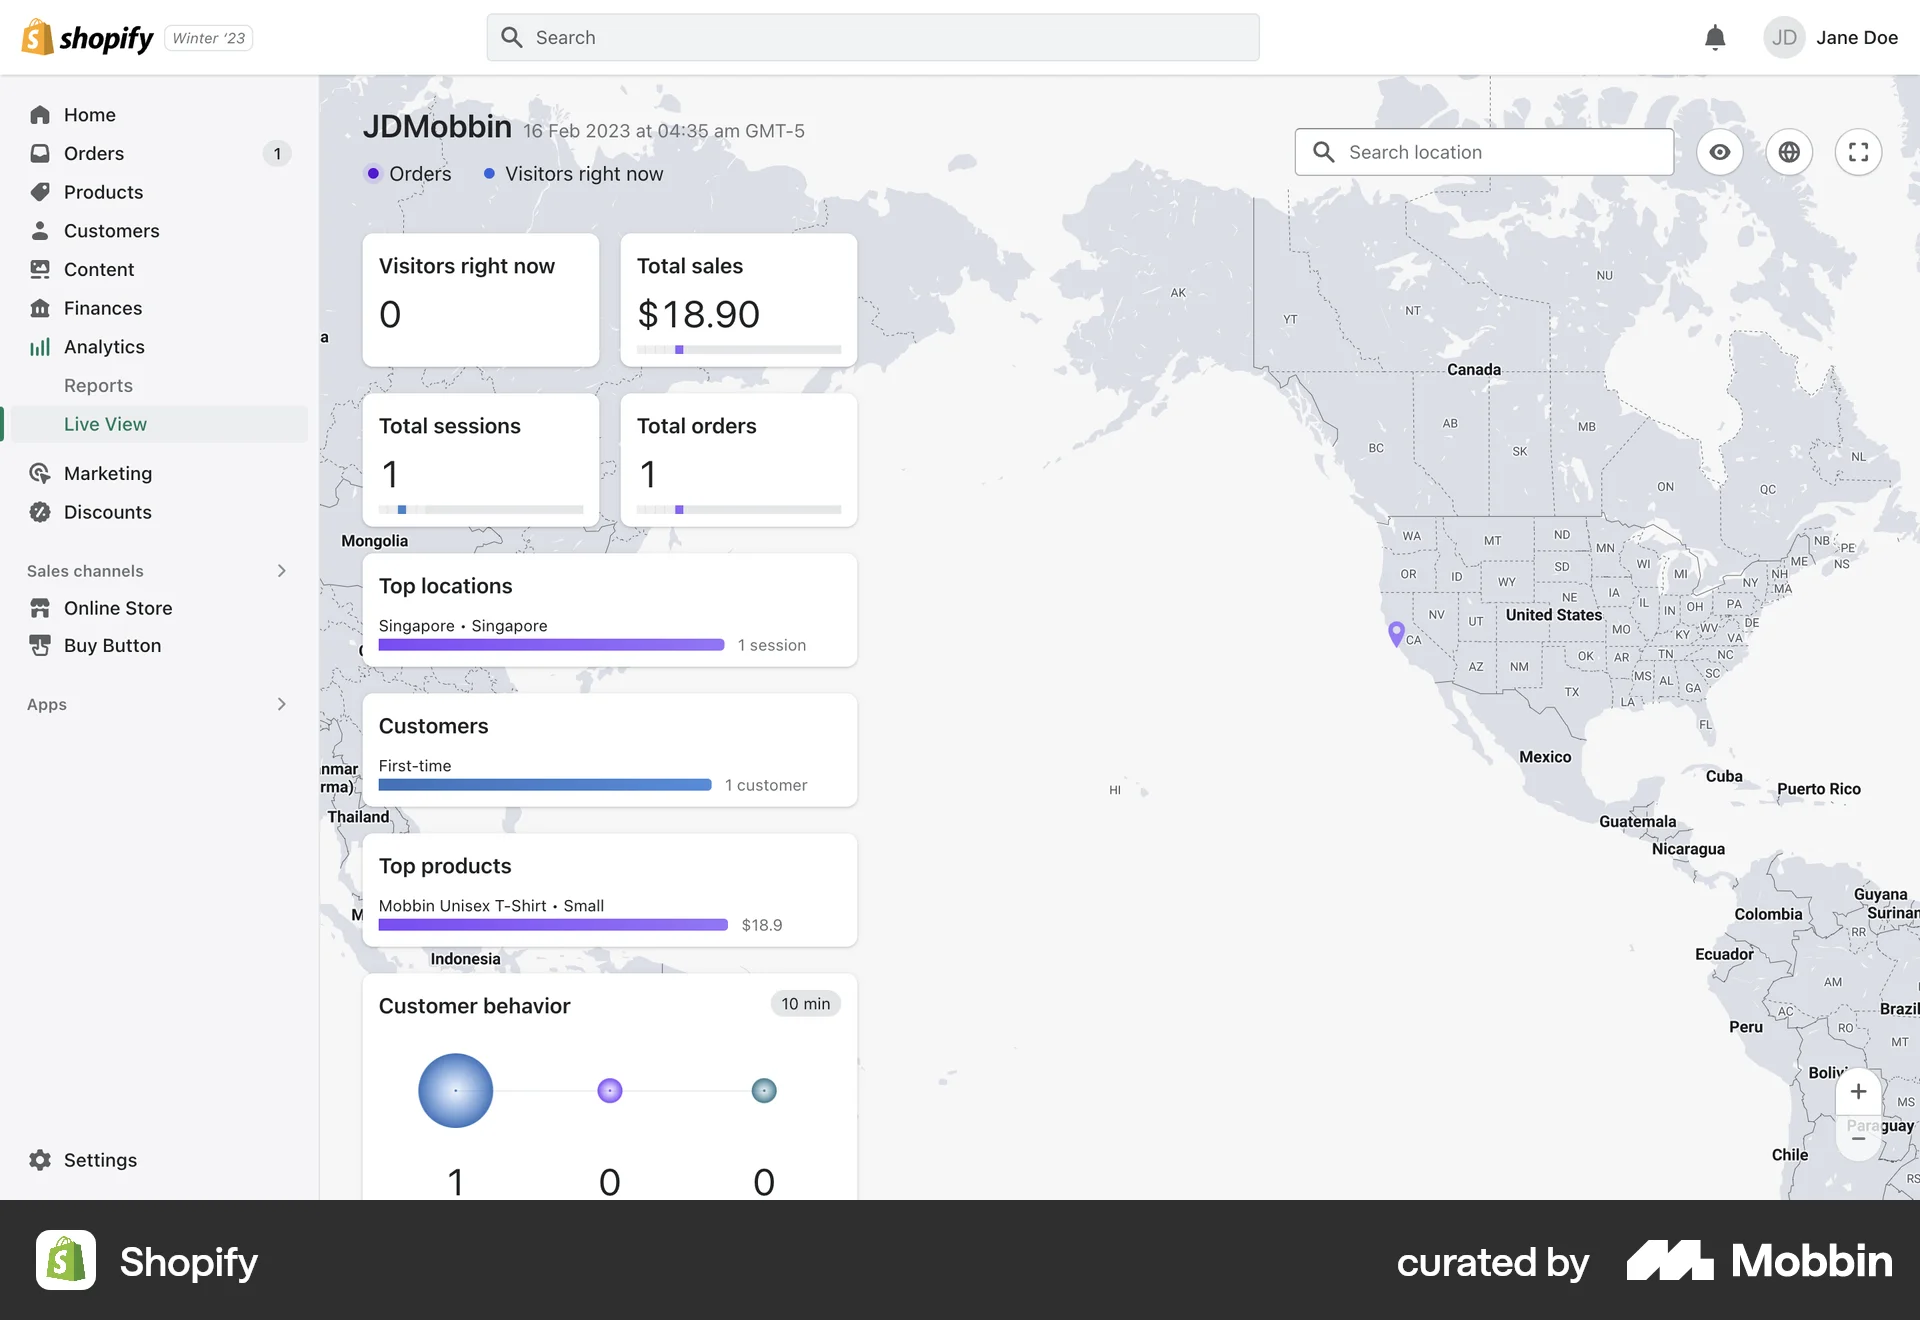Switch to the Reports view

point(98,385)
